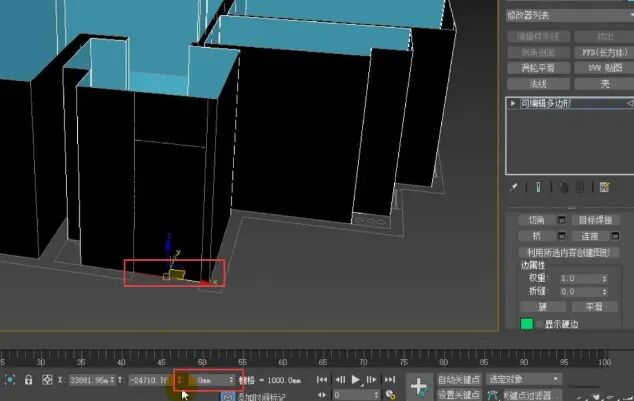
Task: Click the 涡轮平滑 TurboSmooth button
Action: click(x=538, y=68)
